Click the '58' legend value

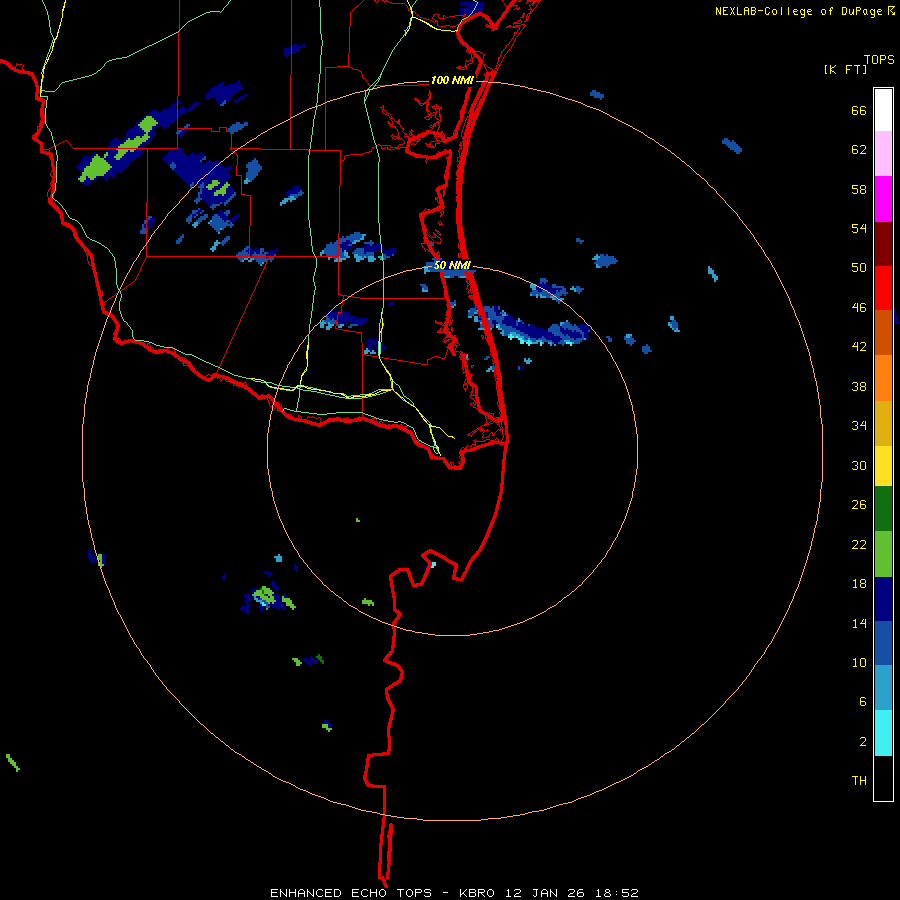click(859, 189)
